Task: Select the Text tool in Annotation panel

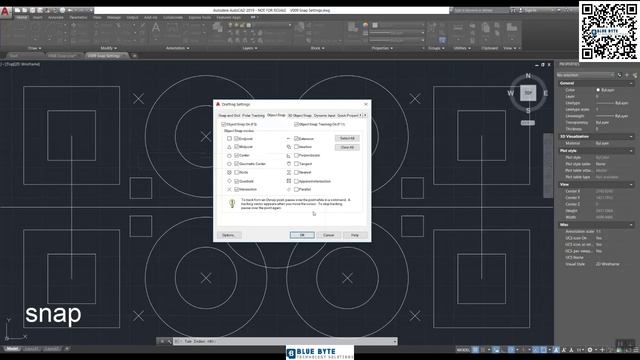Action: point(156,29)
